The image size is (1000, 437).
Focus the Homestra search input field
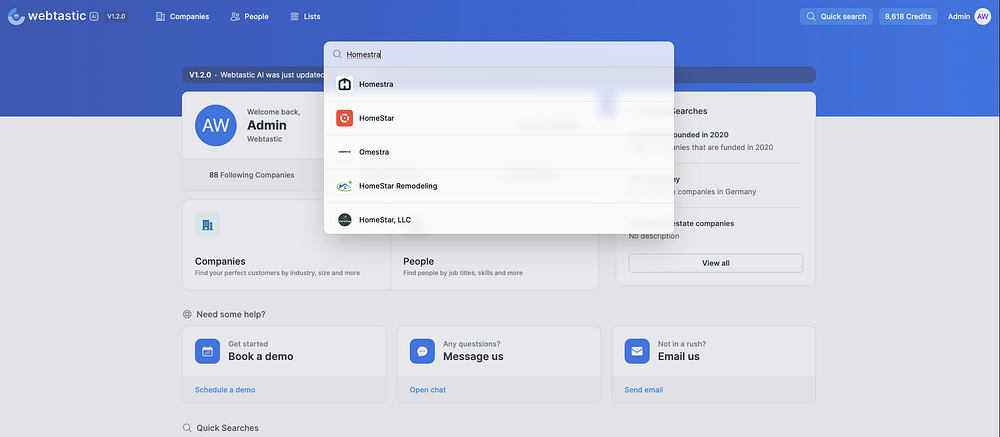499,54
